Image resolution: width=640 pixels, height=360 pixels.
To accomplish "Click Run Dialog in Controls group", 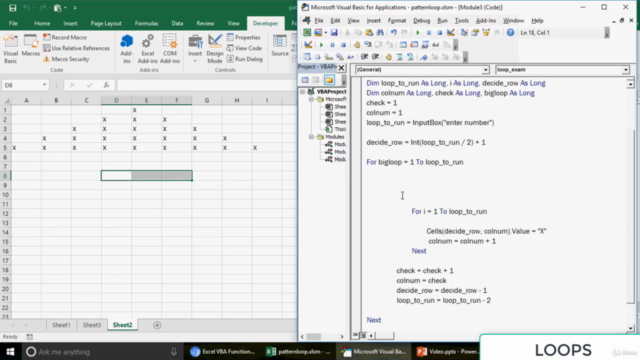I will coord(244,59).
